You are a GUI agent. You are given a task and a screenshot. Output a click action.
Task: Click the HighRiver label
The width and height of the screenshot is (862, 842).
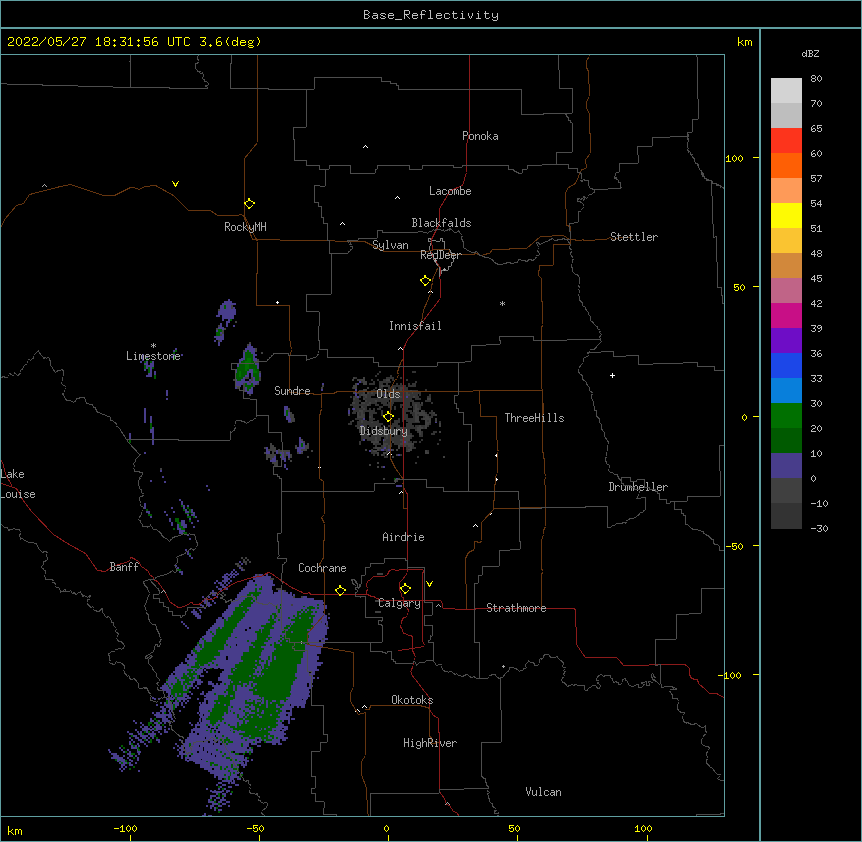click(429, 743)
